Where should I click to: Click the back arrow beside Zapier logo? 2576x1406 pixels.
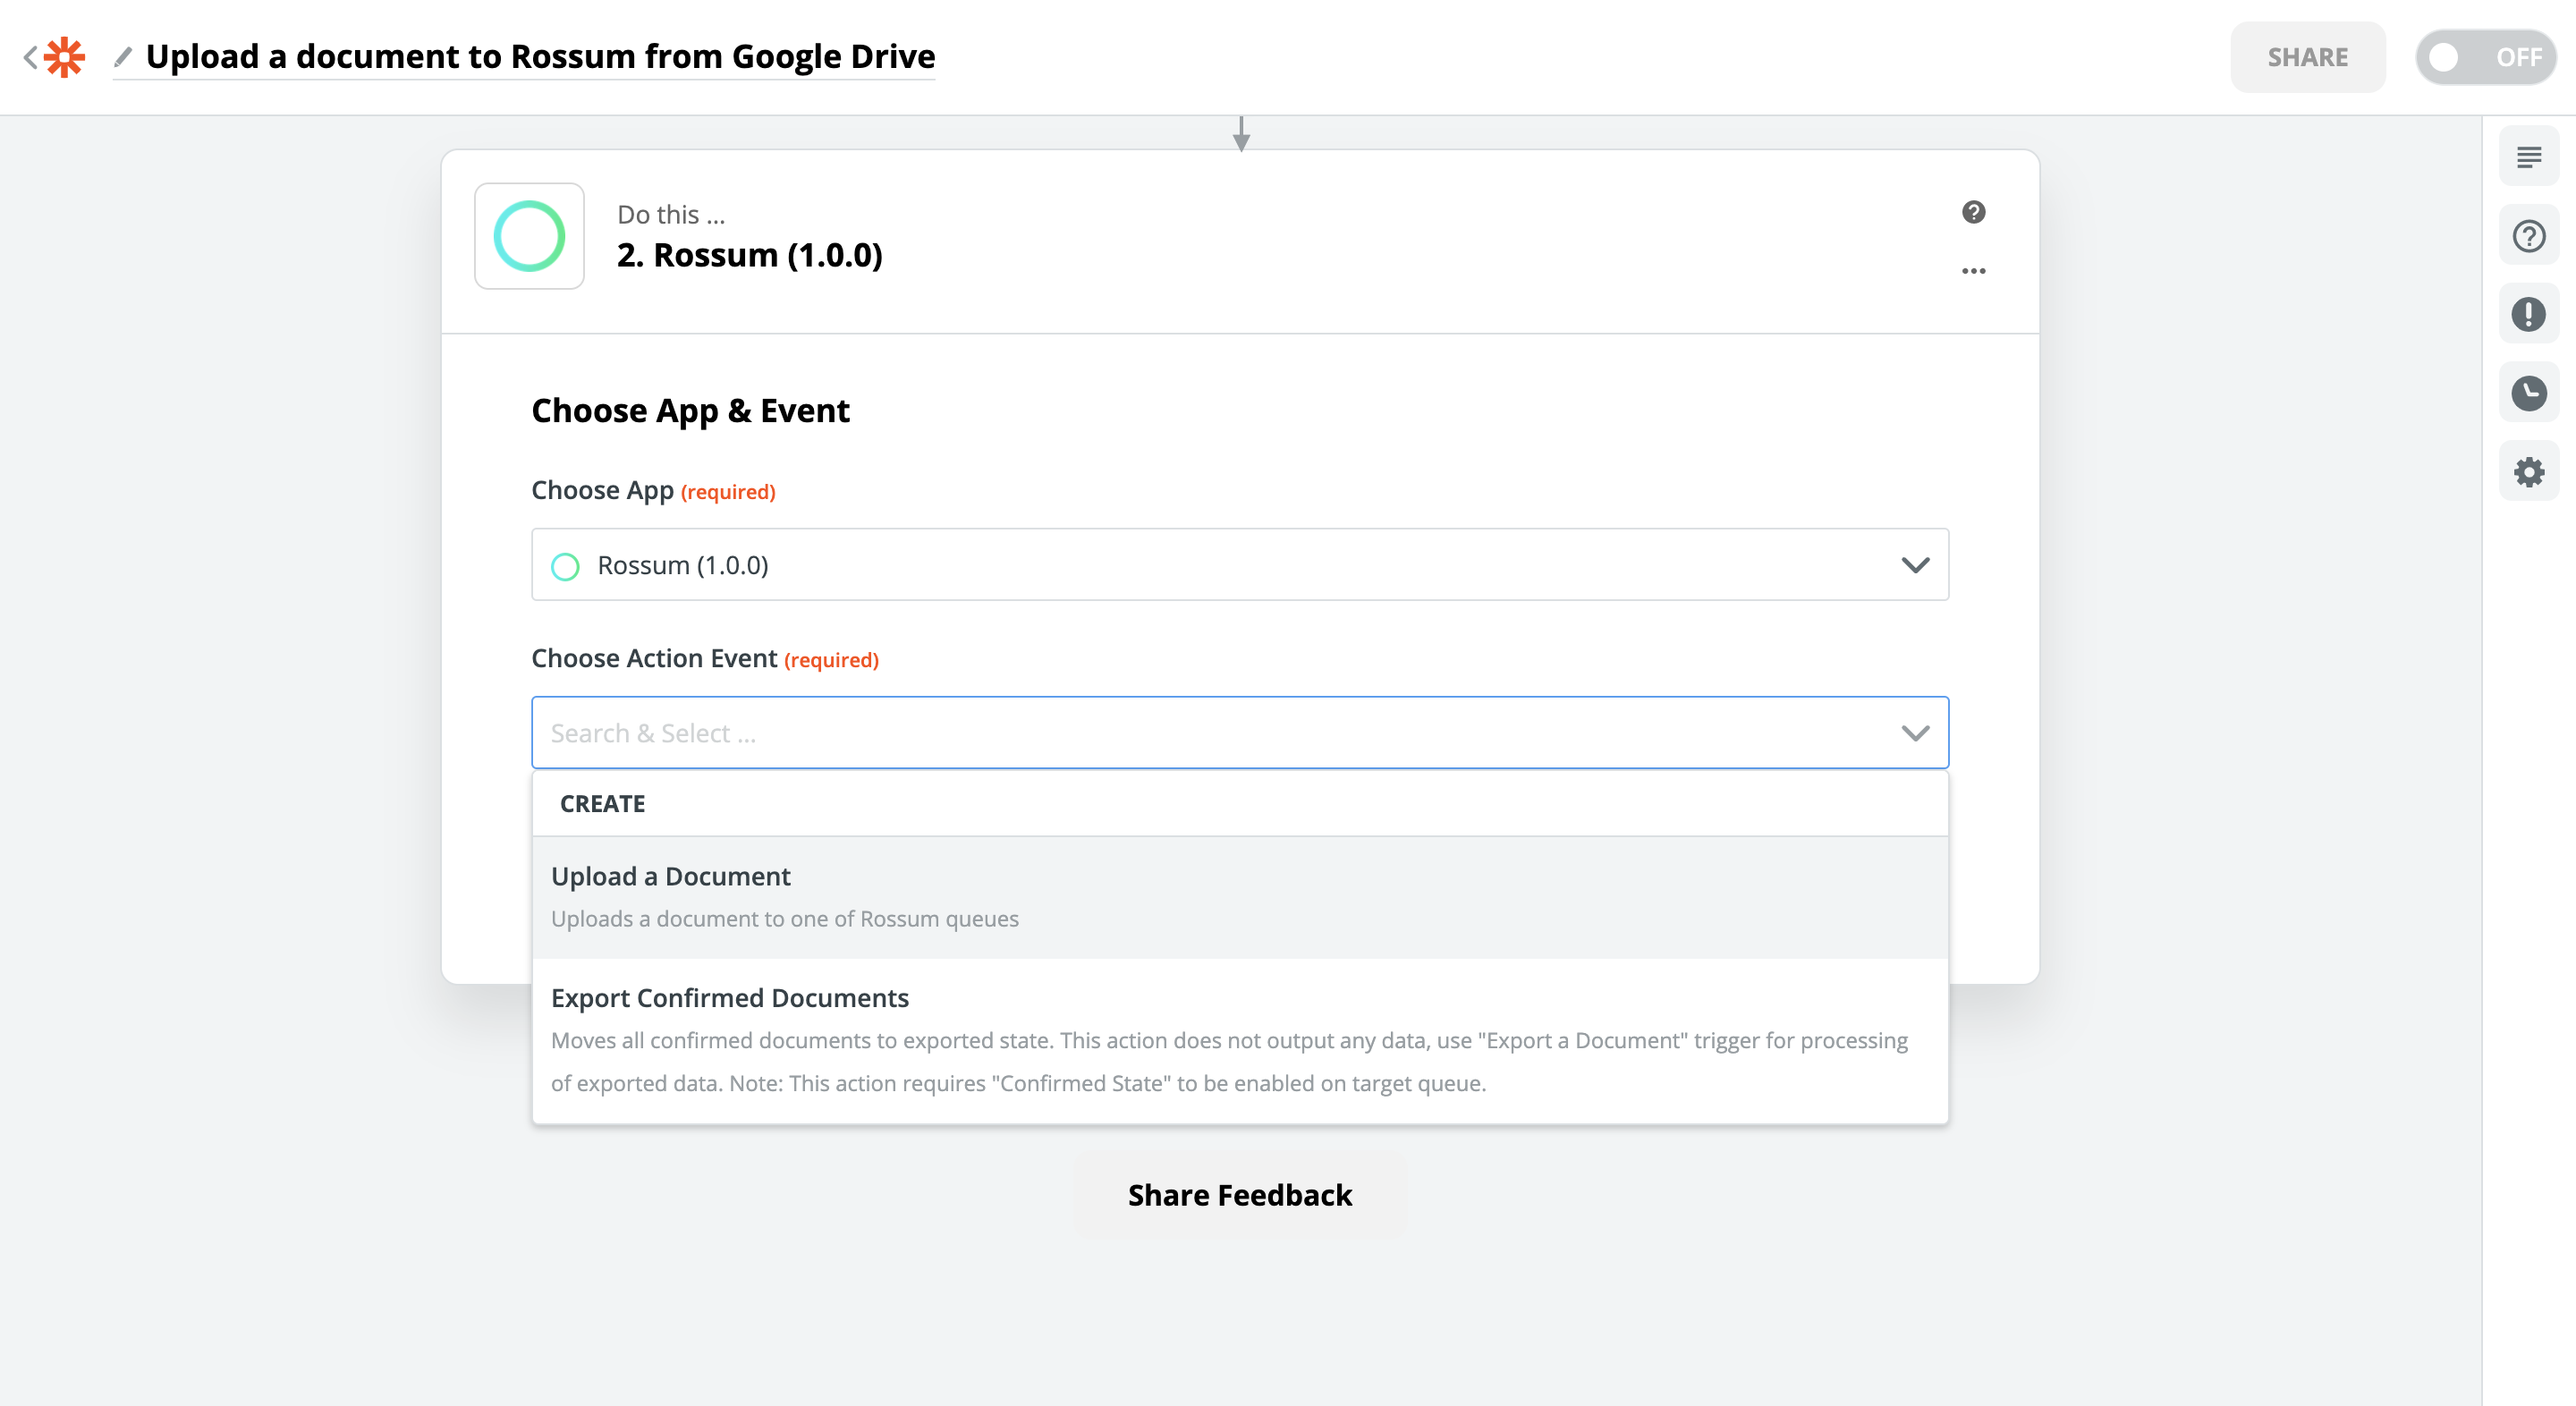[30, 57]
